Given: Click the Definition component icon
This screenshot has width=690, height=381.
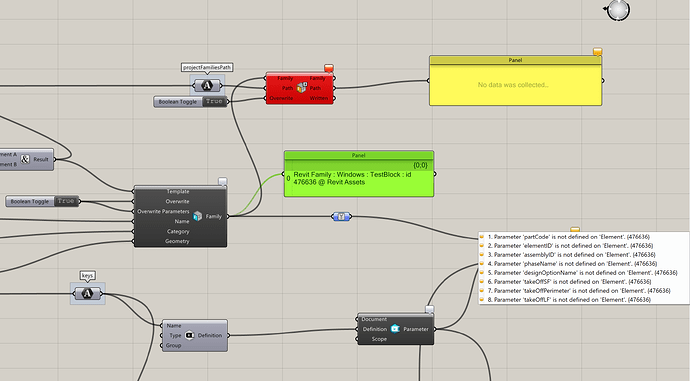Looking at the screenshot, I should (190, 335).
